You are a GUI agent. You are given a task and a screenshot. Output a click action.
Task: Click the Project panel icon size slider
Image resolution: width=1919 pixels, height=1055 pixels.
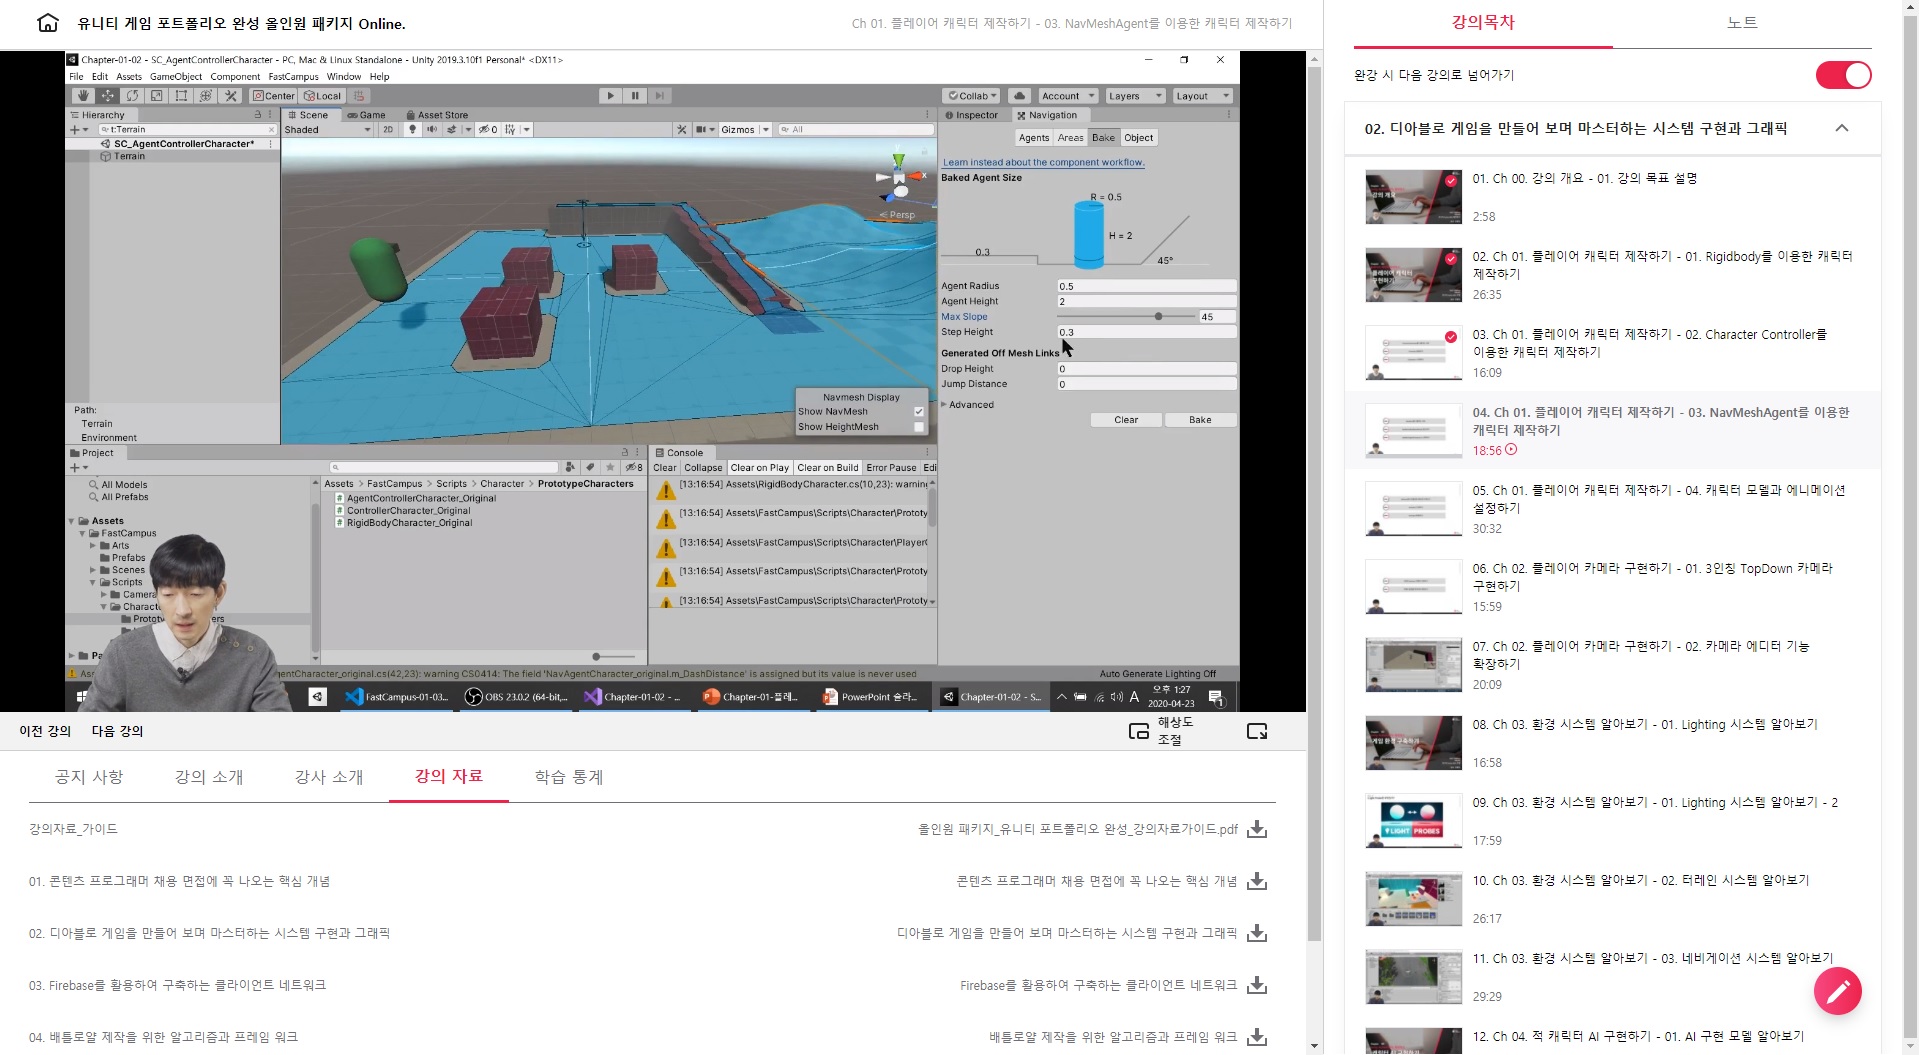596,657
